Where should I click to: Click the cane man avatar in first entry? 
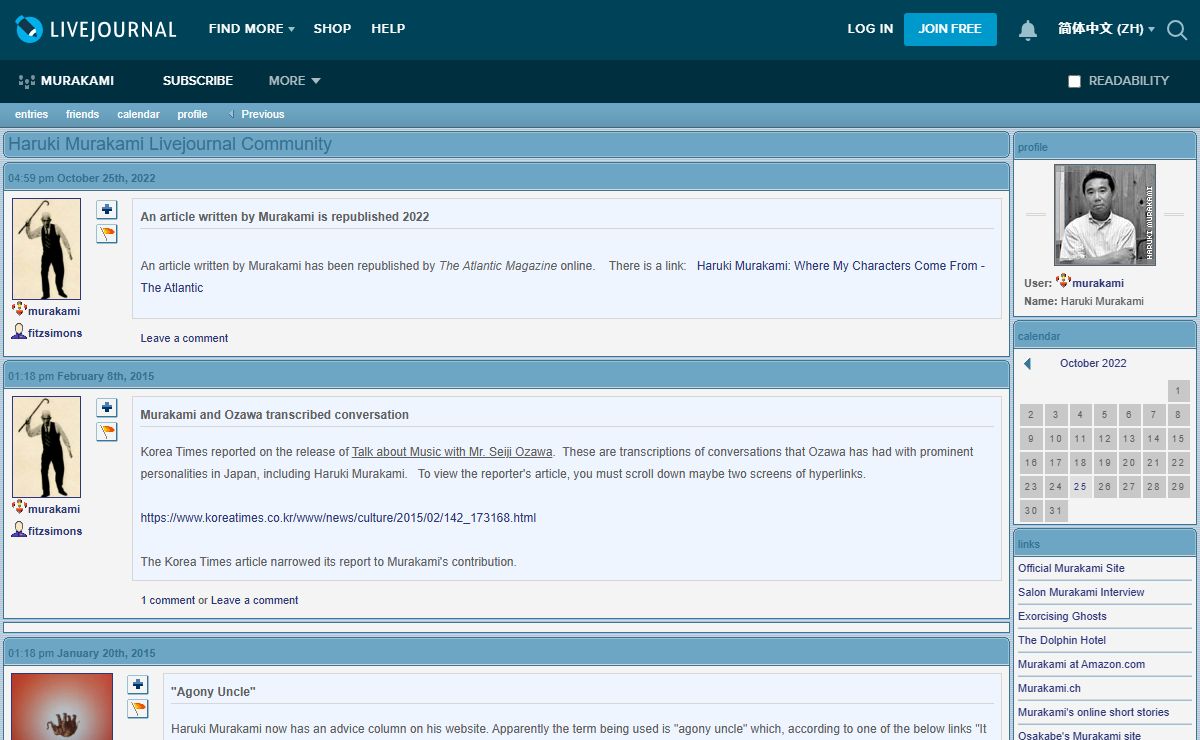tap(46, 249)
